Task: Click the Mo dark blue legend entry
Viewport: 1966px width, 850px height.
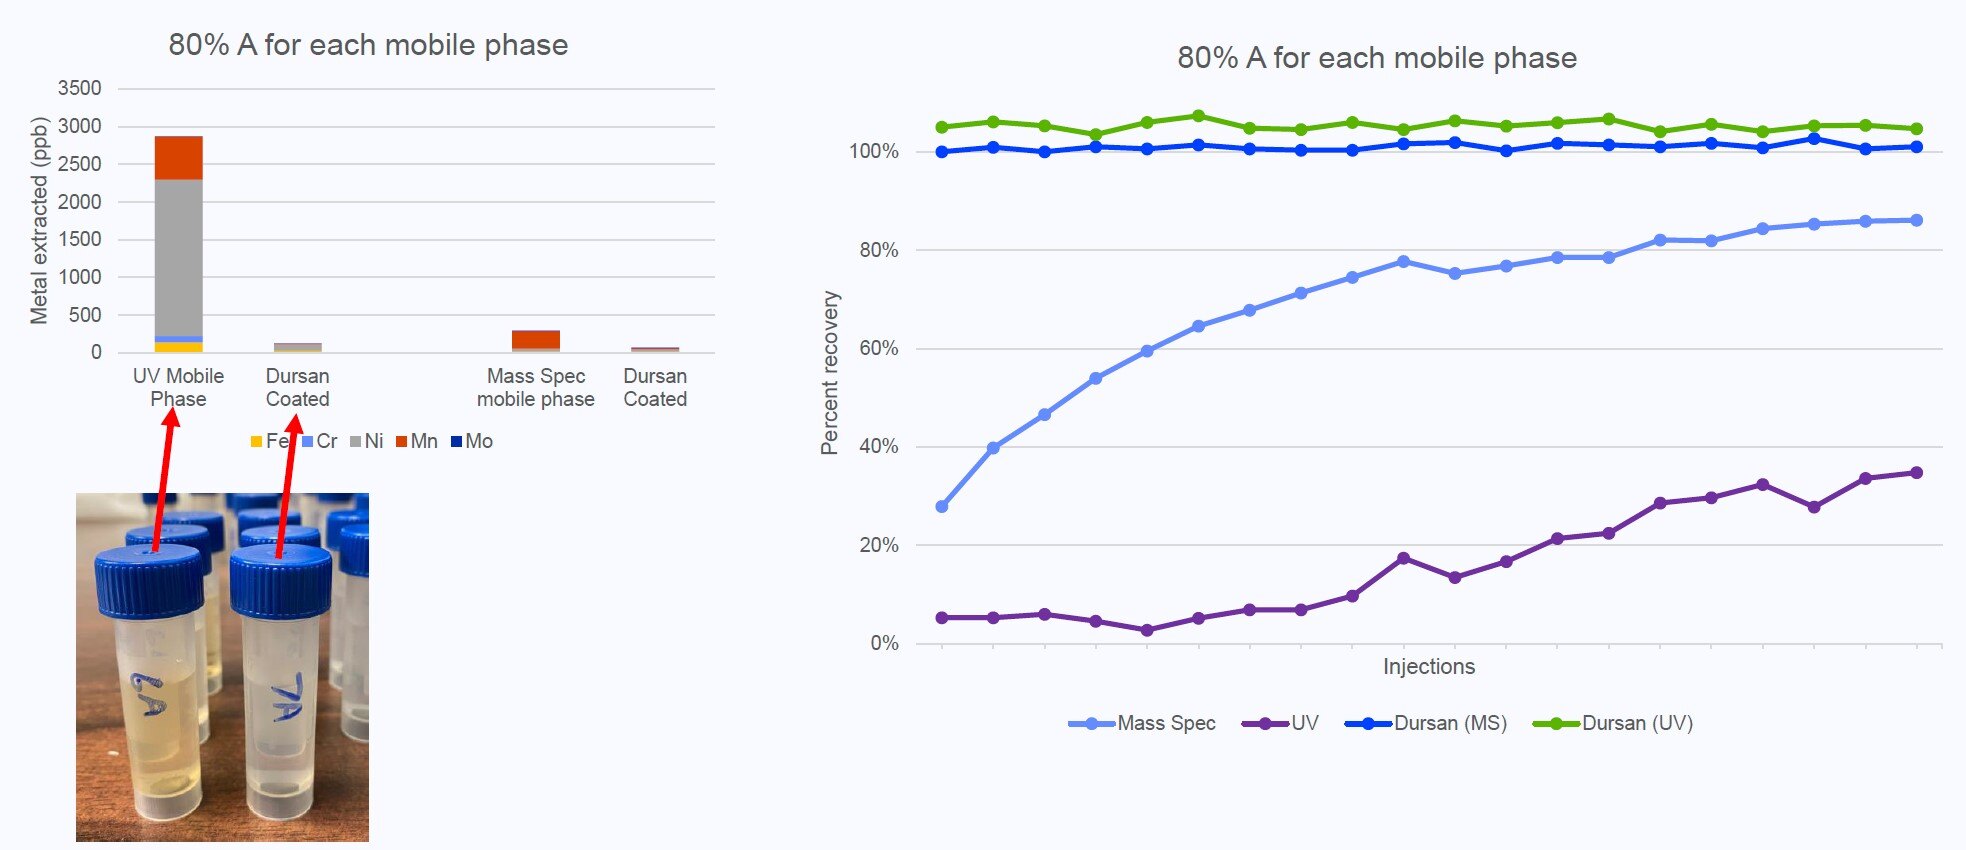Action: point(472,441)
